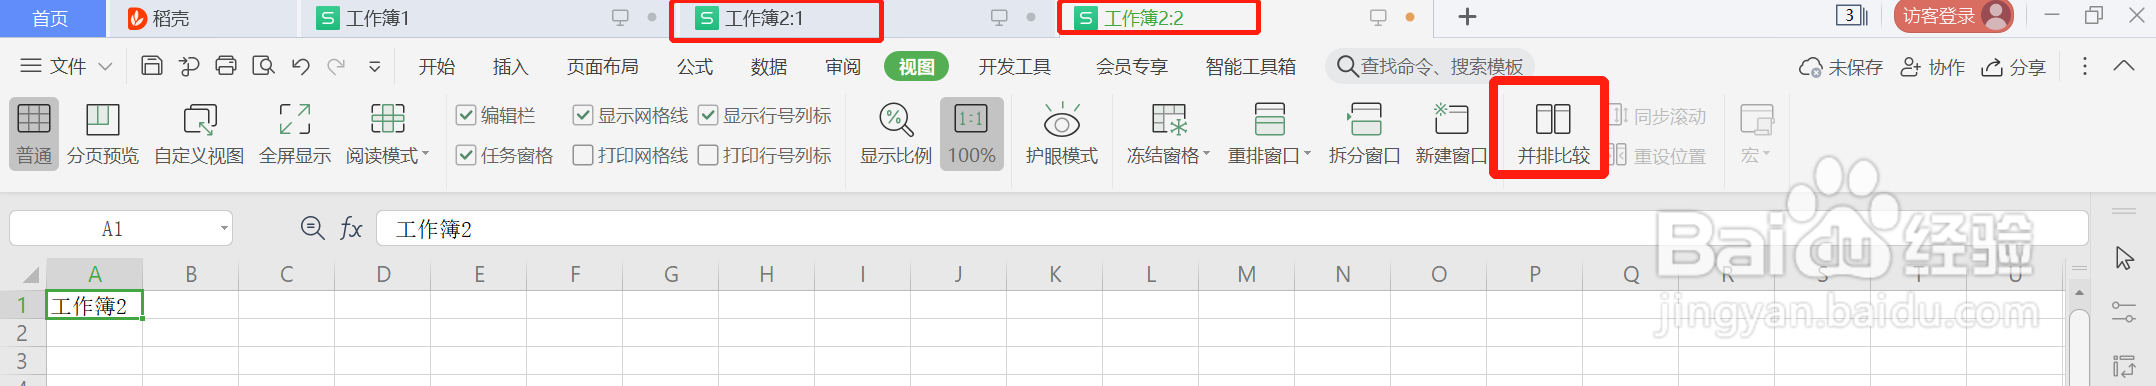Activate Reading Mode (阅读模式) icon
The height and width of the screenshot is (386, 2156).
click(388, 119)
